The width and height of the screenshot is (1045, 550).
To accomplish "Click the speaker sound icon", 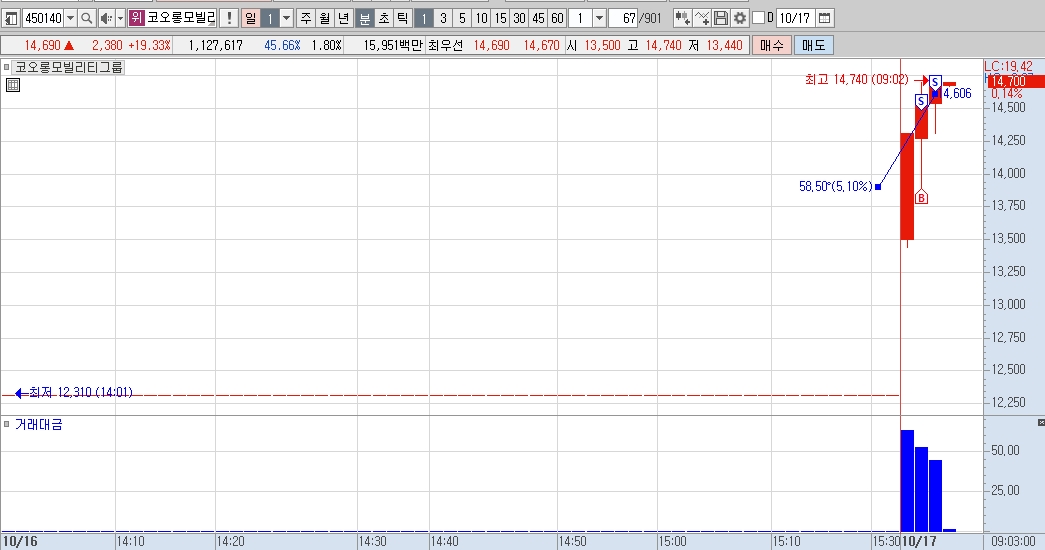I will (106, 18).
